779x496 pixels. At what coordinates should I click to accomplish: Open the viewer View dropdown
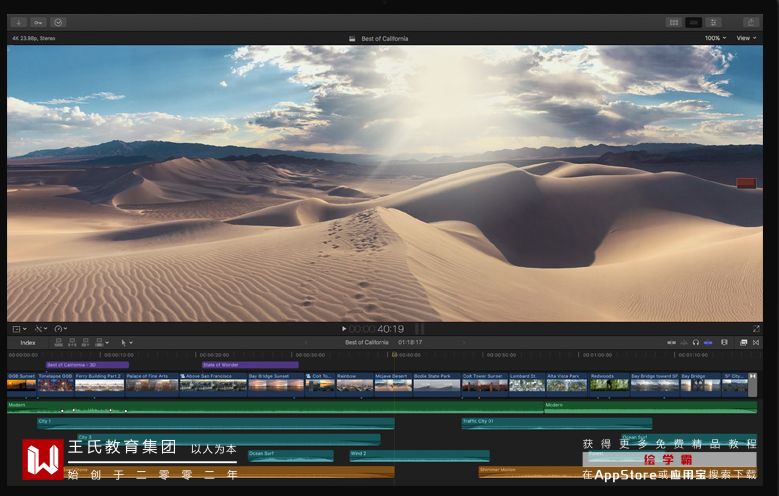pos(746,38)
